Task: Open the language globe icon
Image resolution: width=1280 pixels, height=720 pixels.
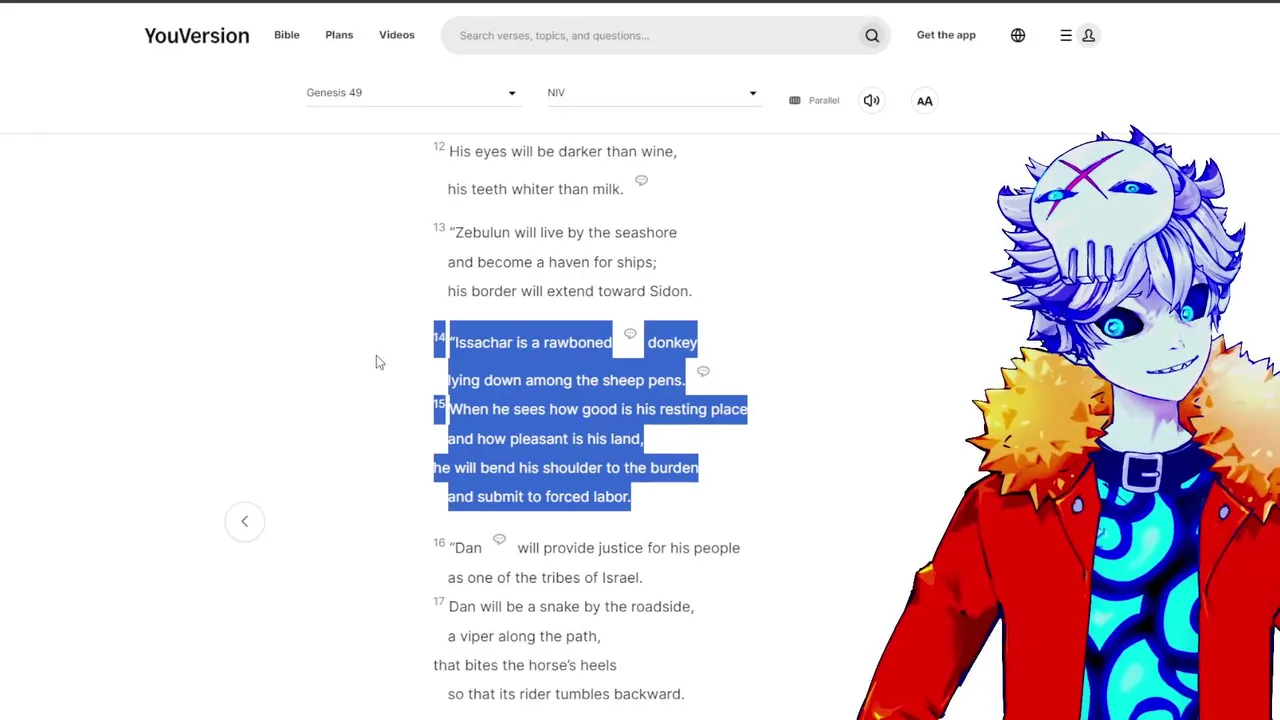Action: point(1018,36)
